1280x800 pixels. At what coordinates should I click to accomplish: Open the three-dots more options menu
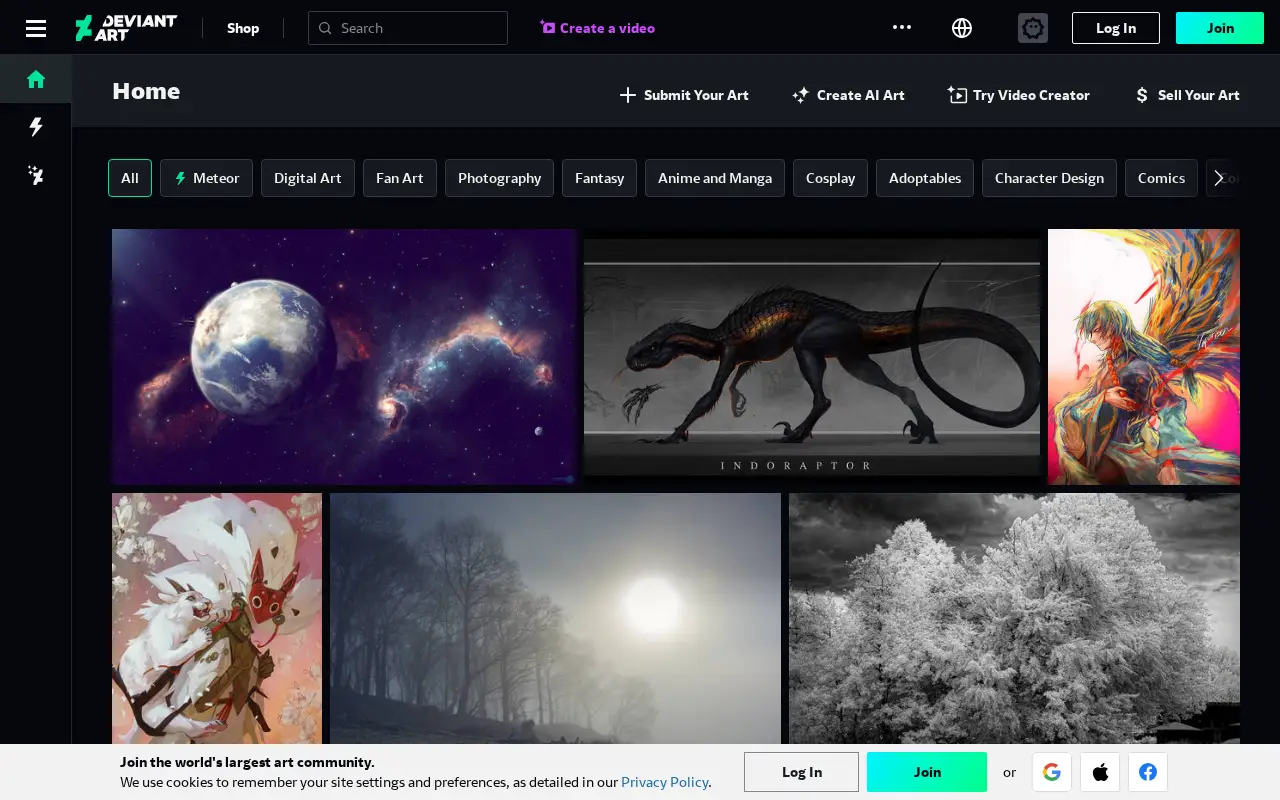point(902,27)
